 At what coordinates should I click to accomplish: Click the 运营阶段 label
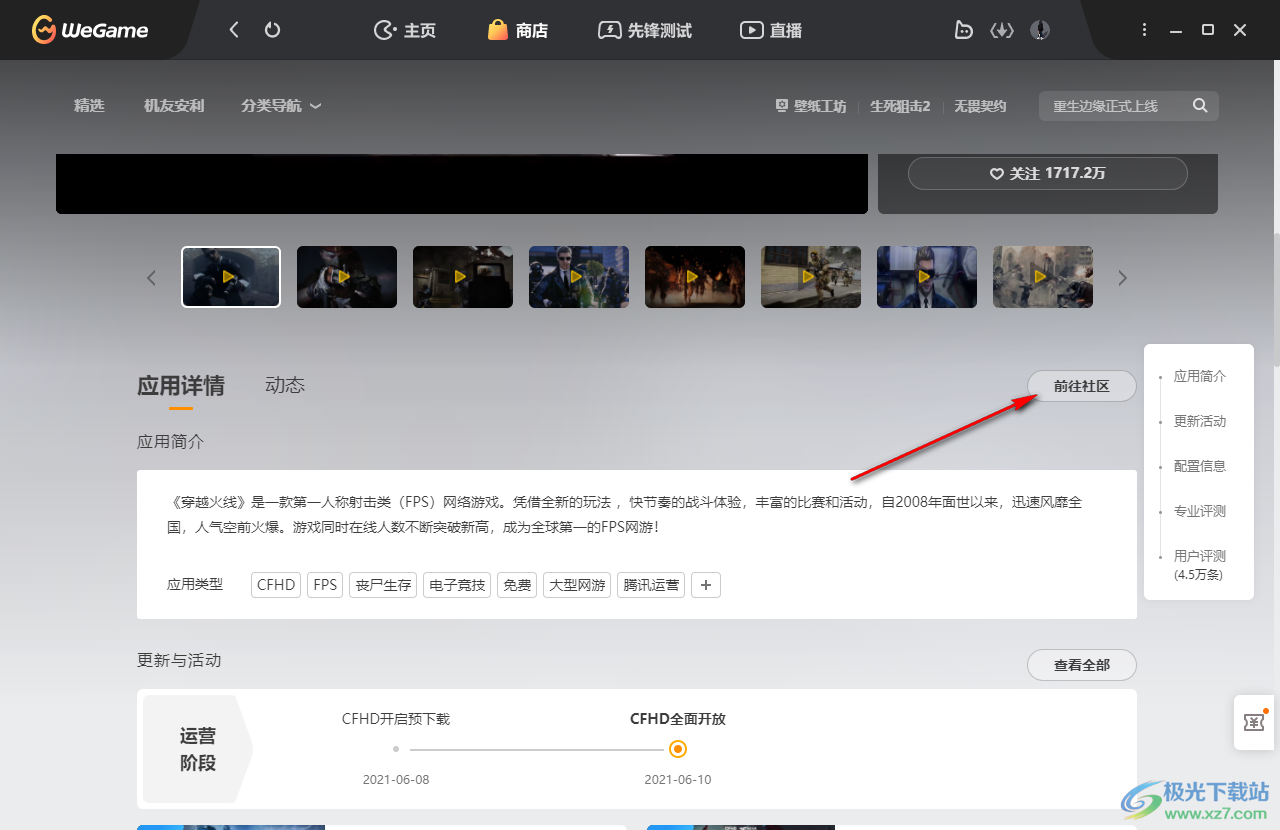[x=198, y=750]
